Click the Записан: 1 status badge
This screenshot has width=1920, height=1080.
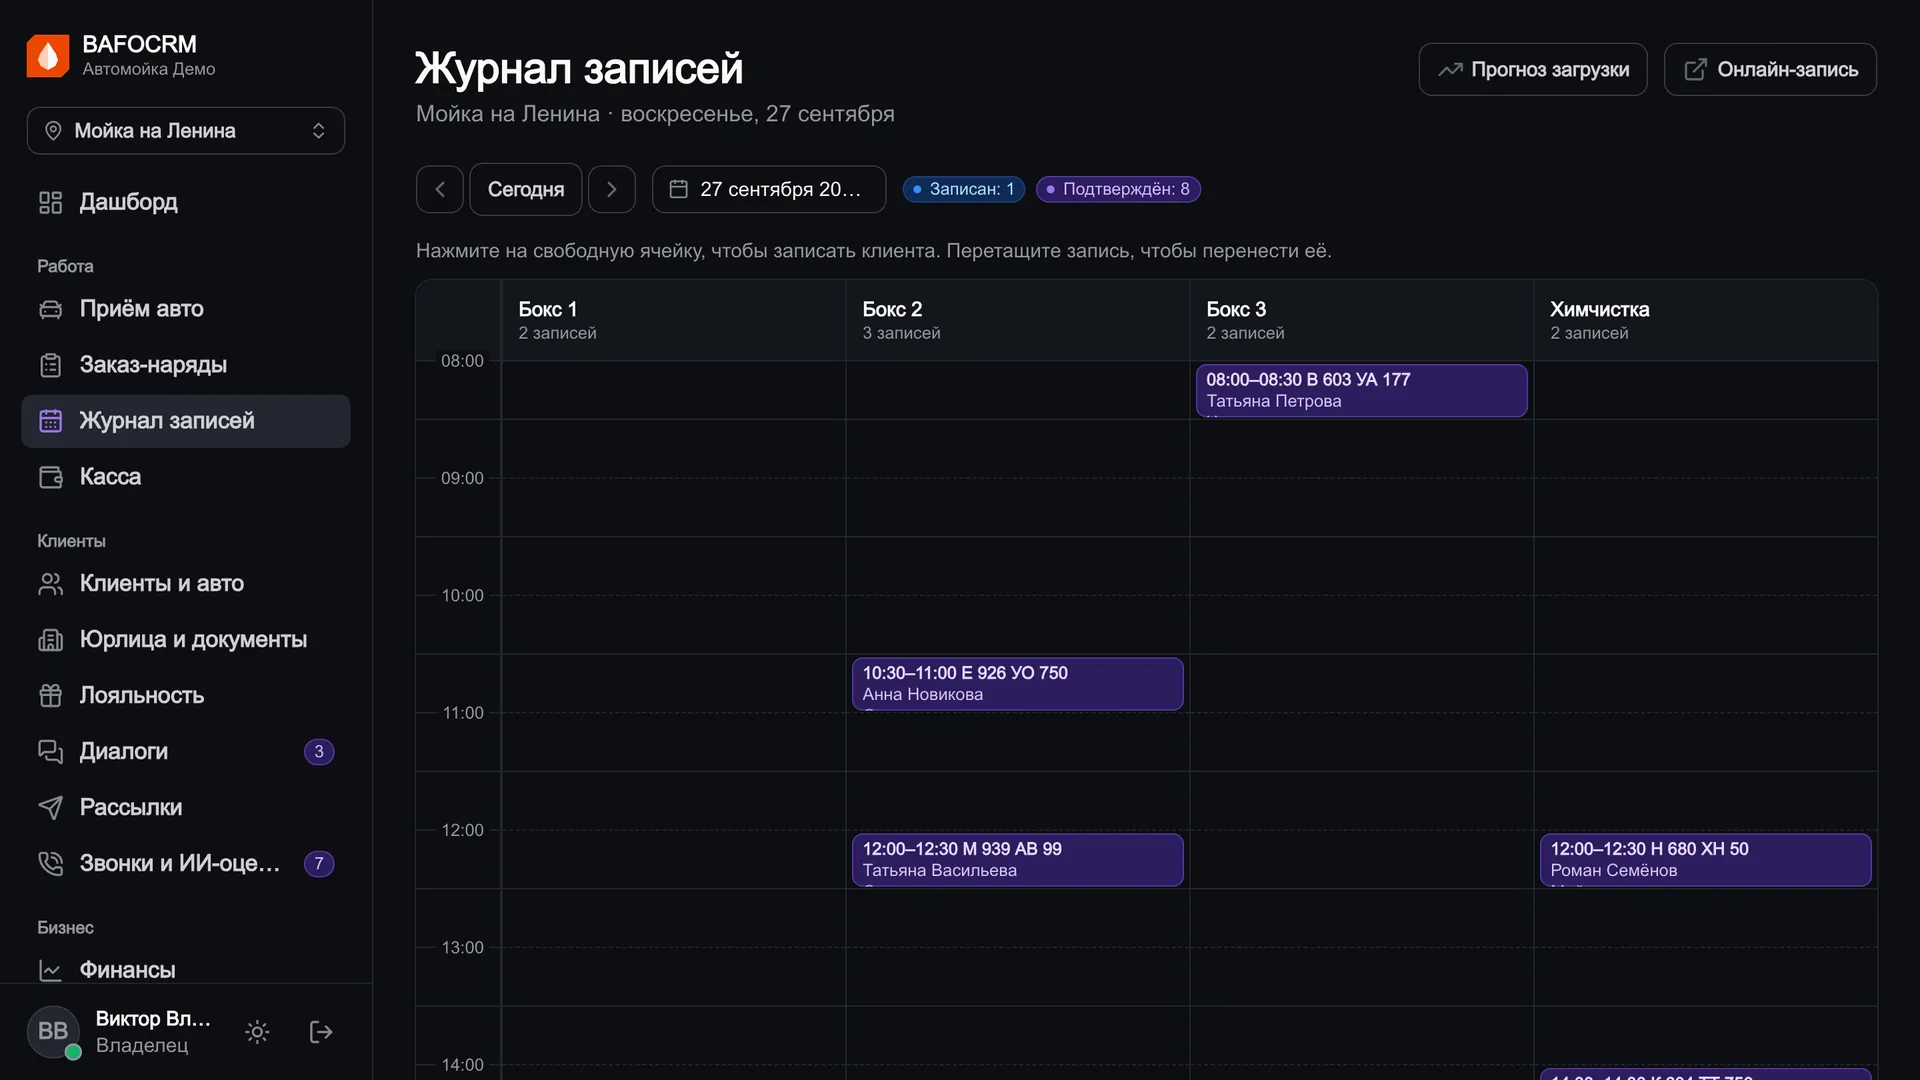point(964,190)
